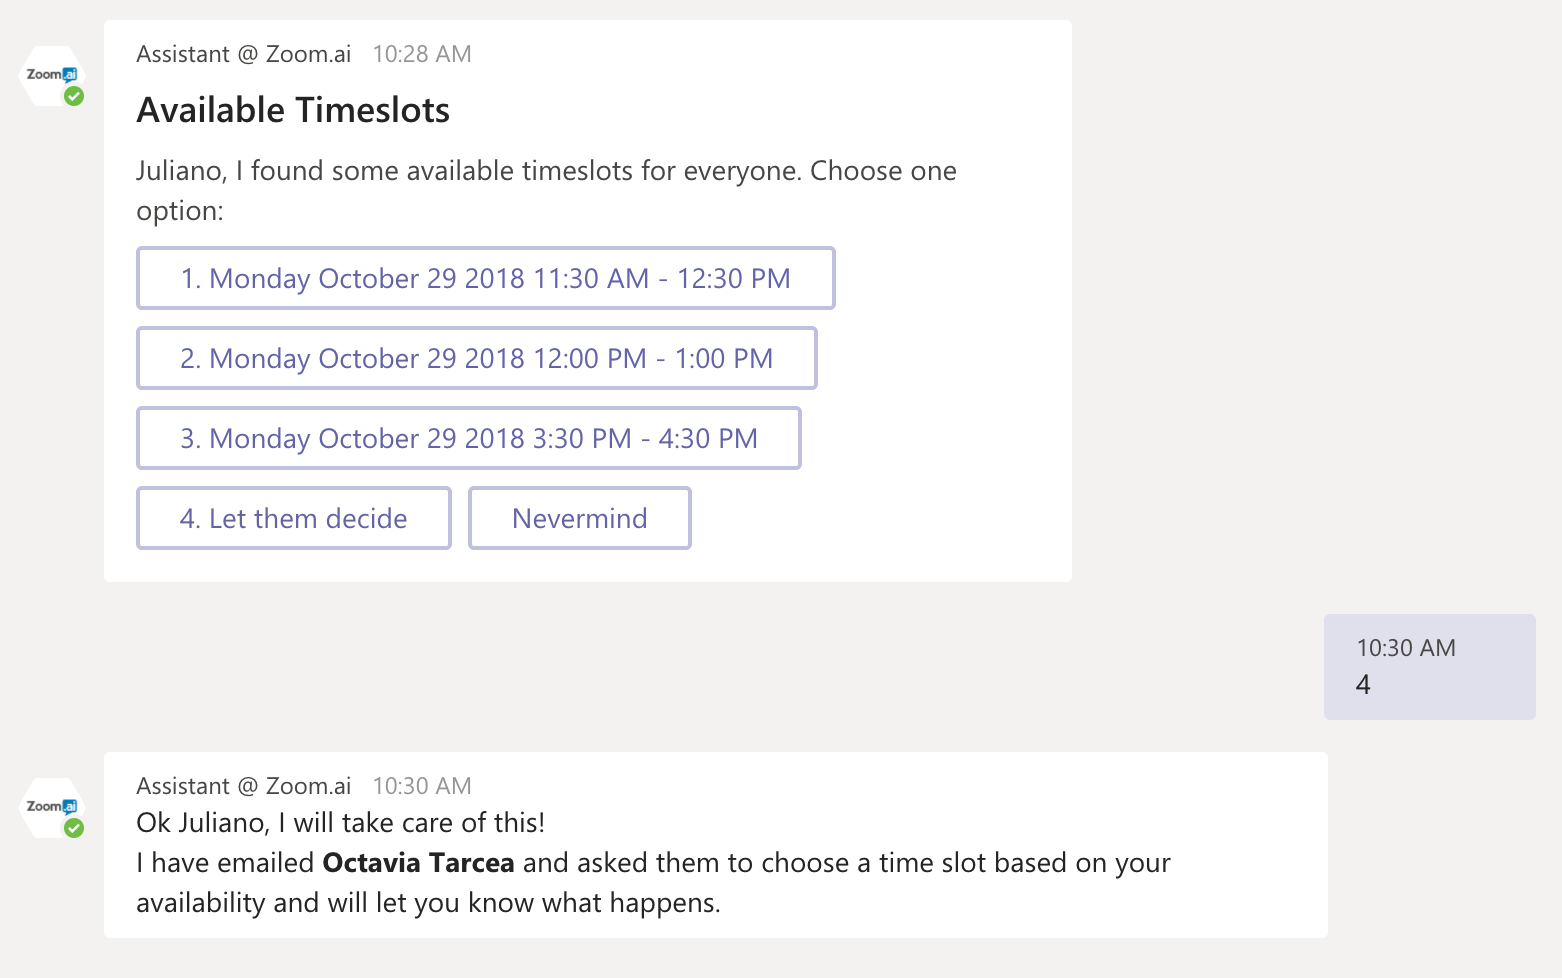
Task: Click the "will let you know what happens" line
Action: 428,903
